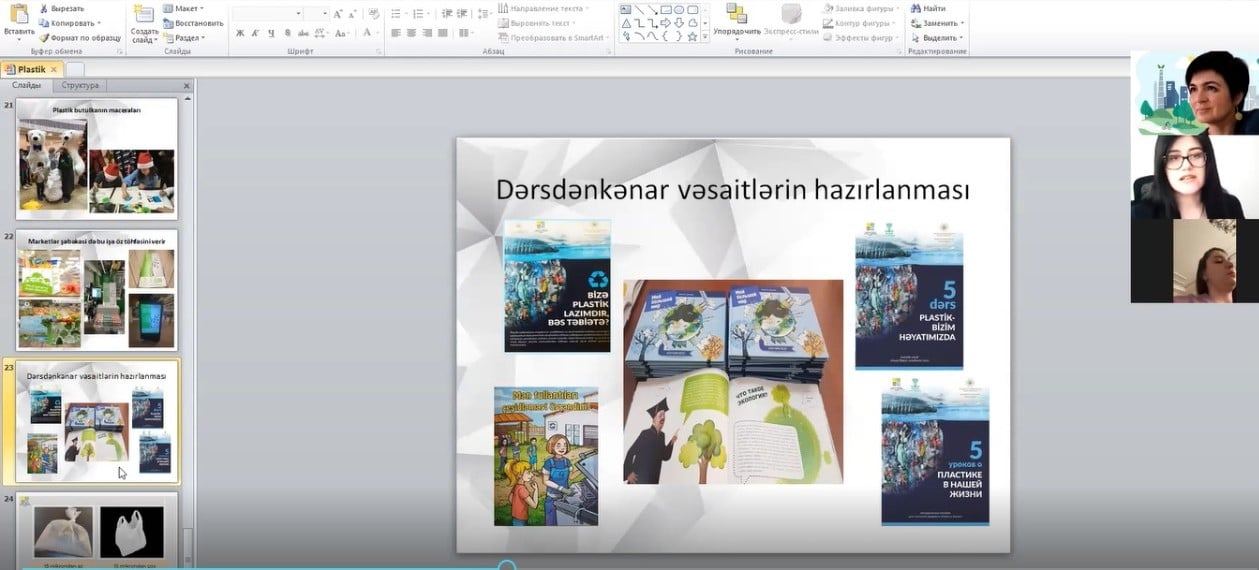Select the star shape in gallery

tap(692, 36)
